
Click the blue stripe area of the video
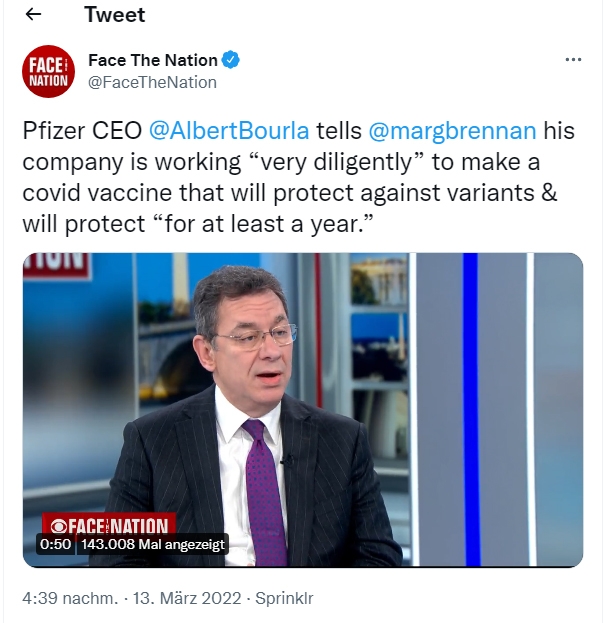coord(470,410)
